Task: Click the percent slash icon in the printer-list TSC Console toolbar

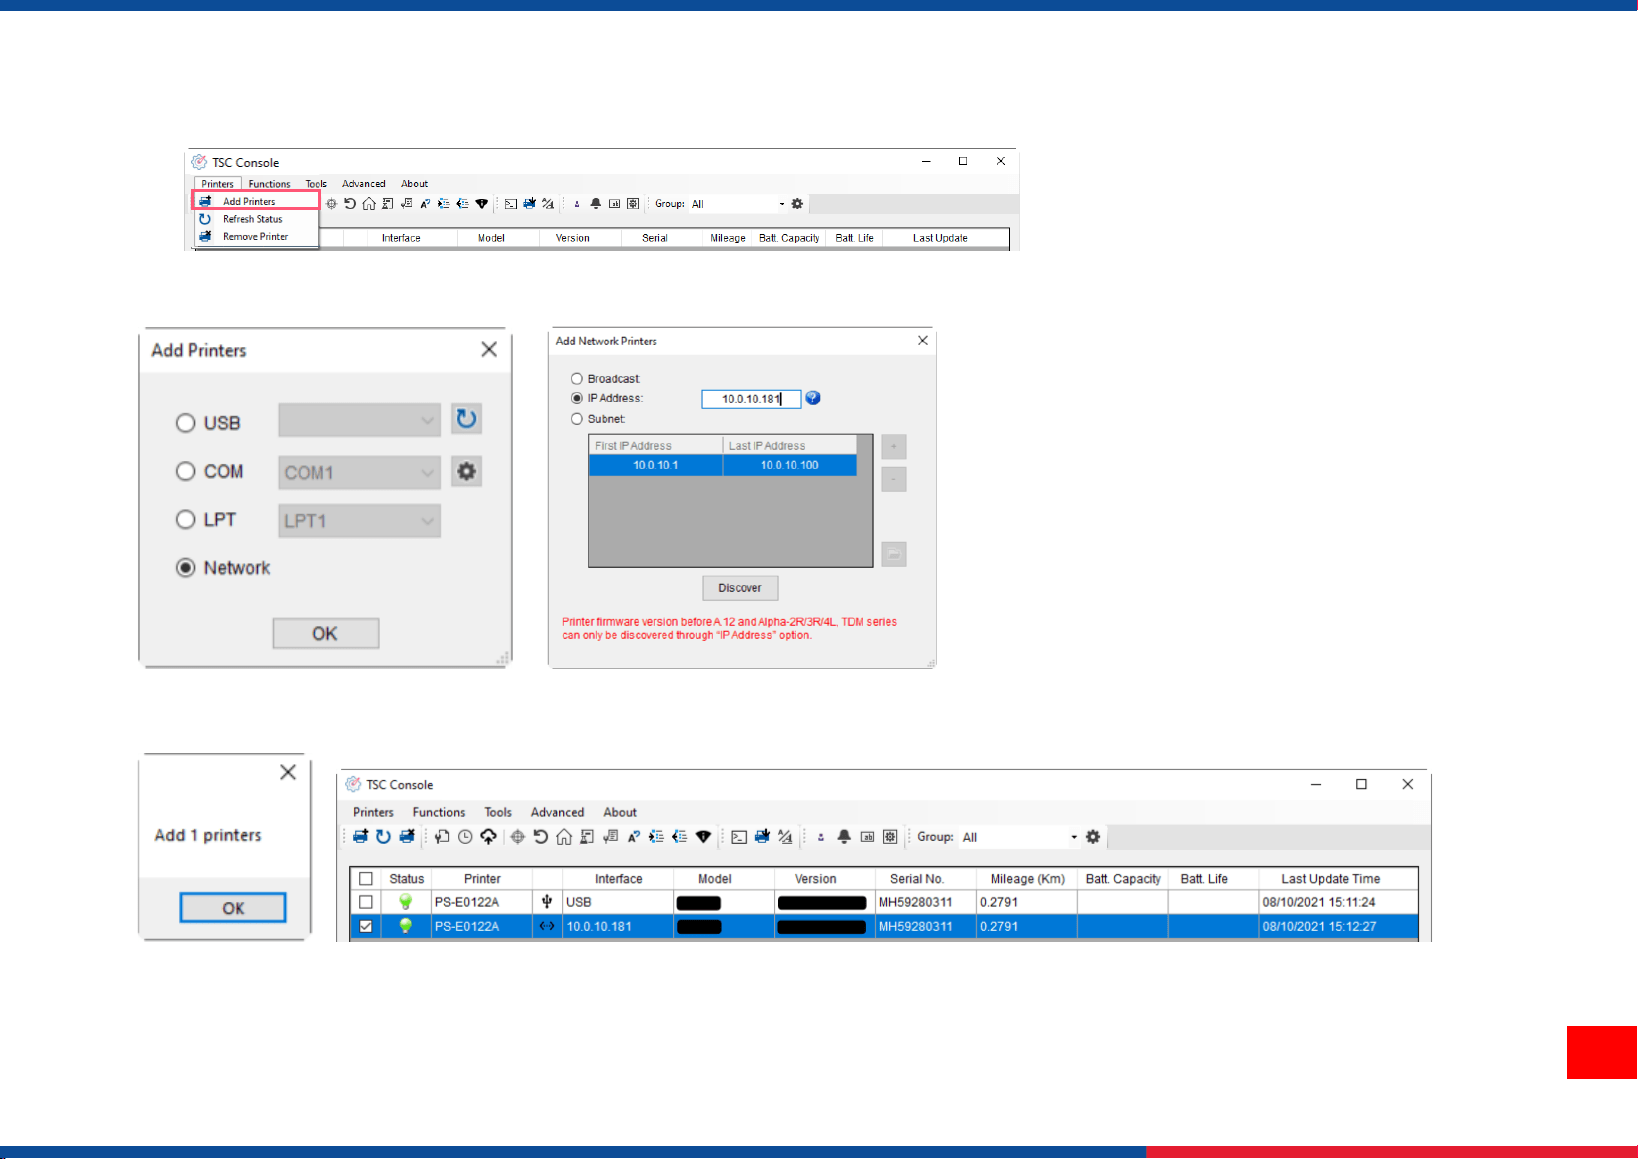Action: click(x=785, y=837)
